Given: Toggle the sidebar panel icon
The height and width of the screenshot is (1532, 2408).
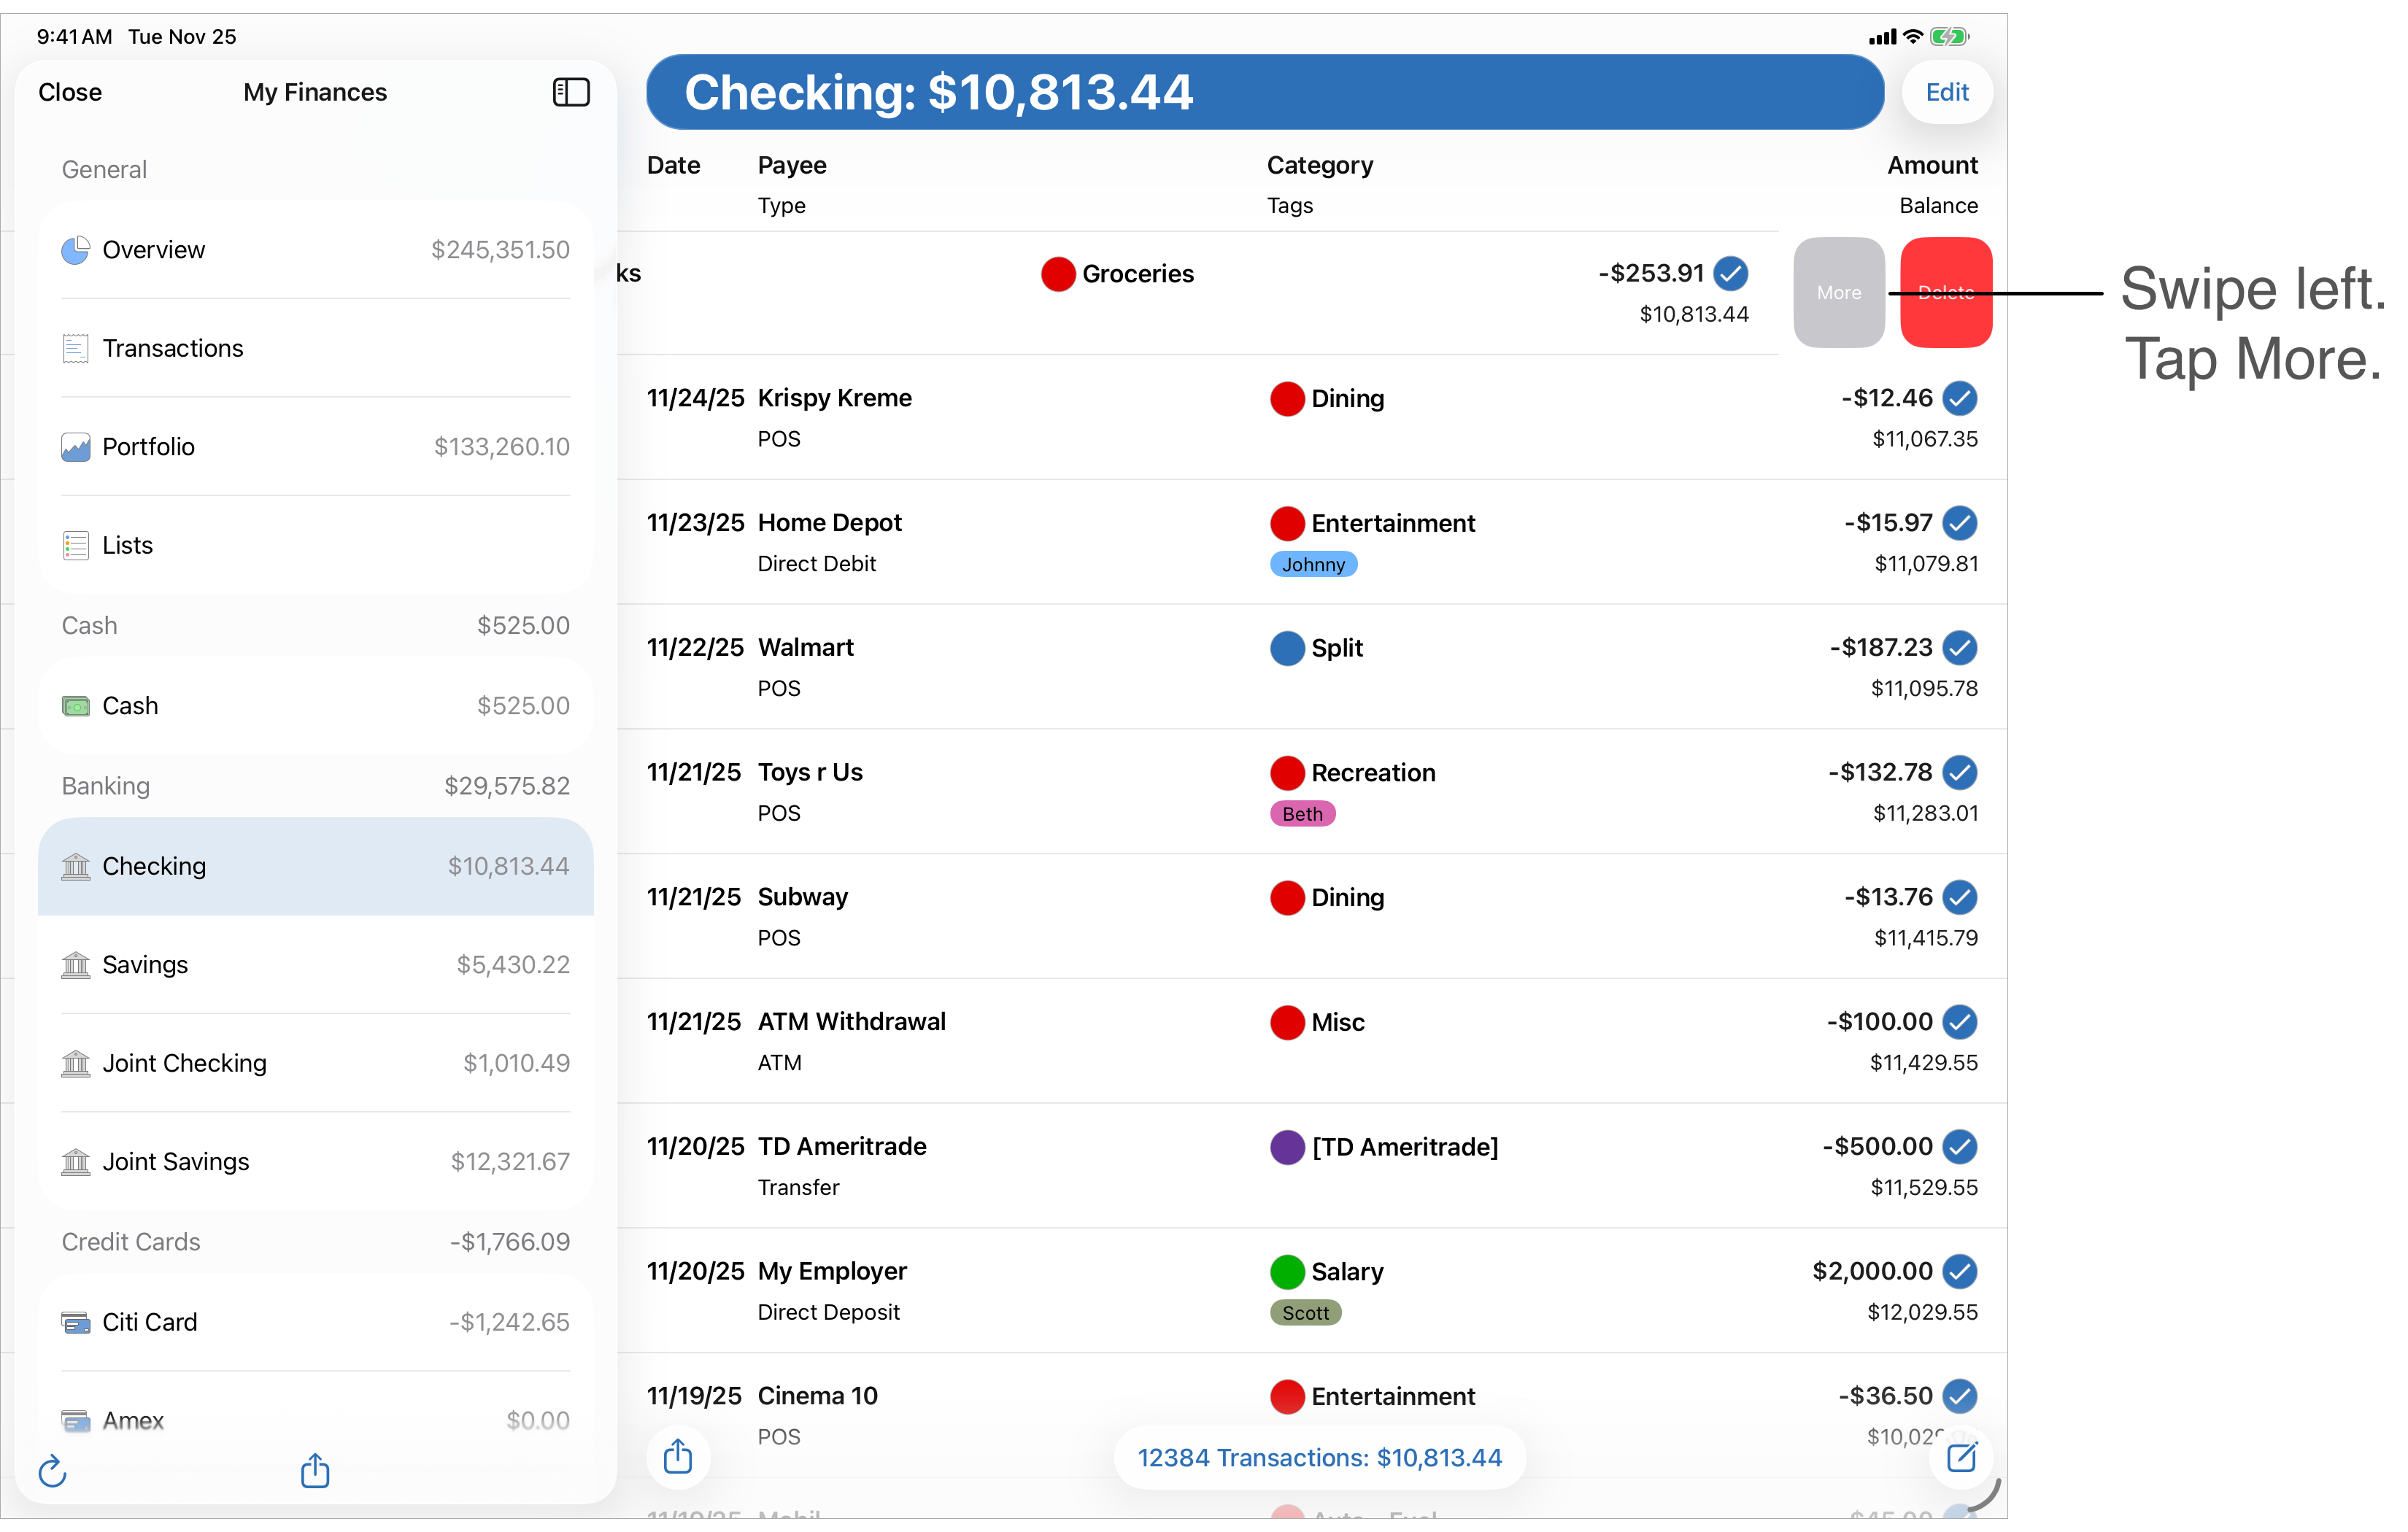Looking at the screenshot, I should coord(571,92).
